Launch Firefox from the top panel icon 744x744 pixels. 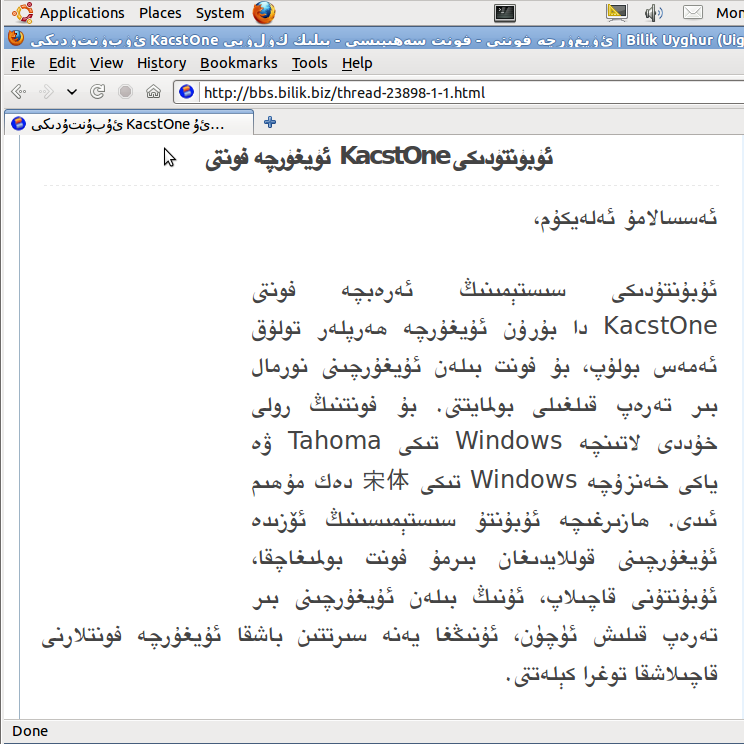(x=264, y=12)
